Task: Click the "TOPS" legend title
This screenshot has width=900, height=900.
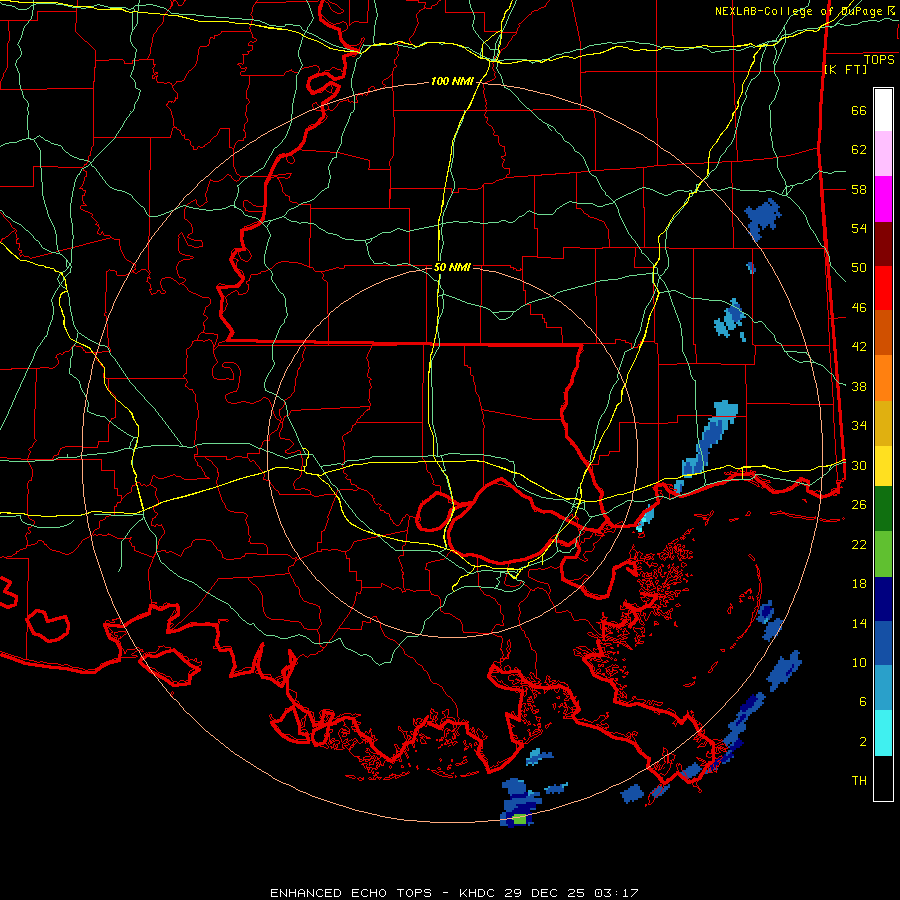Action: 879,59
